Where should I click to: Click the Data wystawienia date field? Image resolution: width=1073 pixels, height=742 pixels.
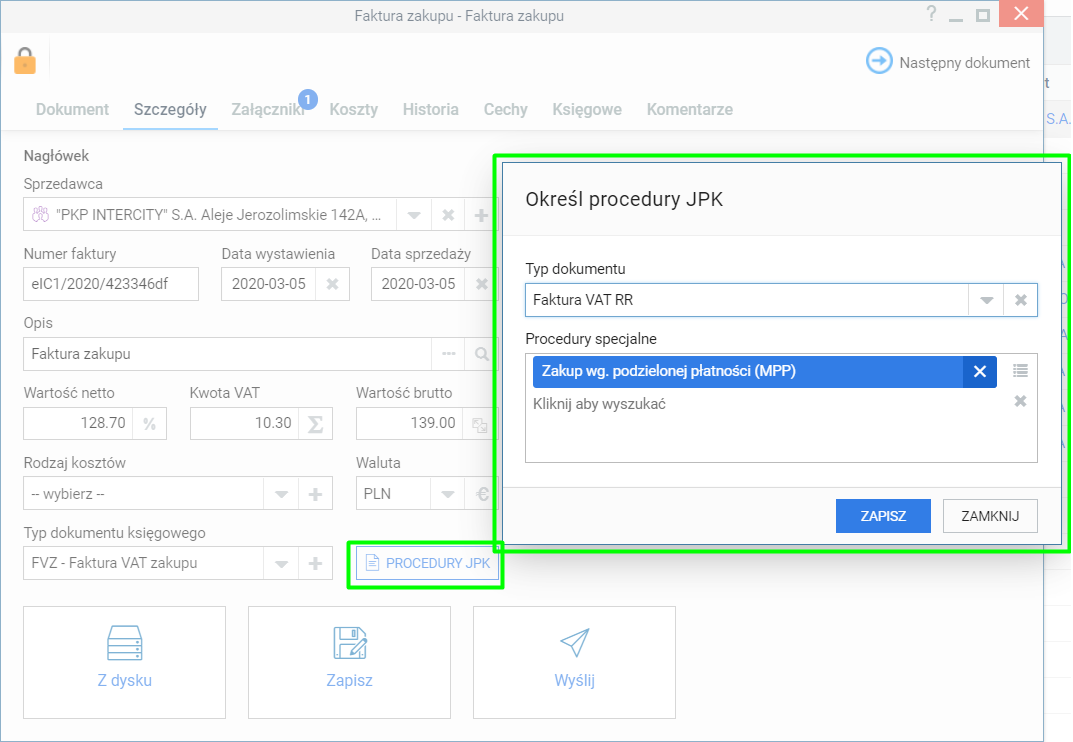coord(269,284)
